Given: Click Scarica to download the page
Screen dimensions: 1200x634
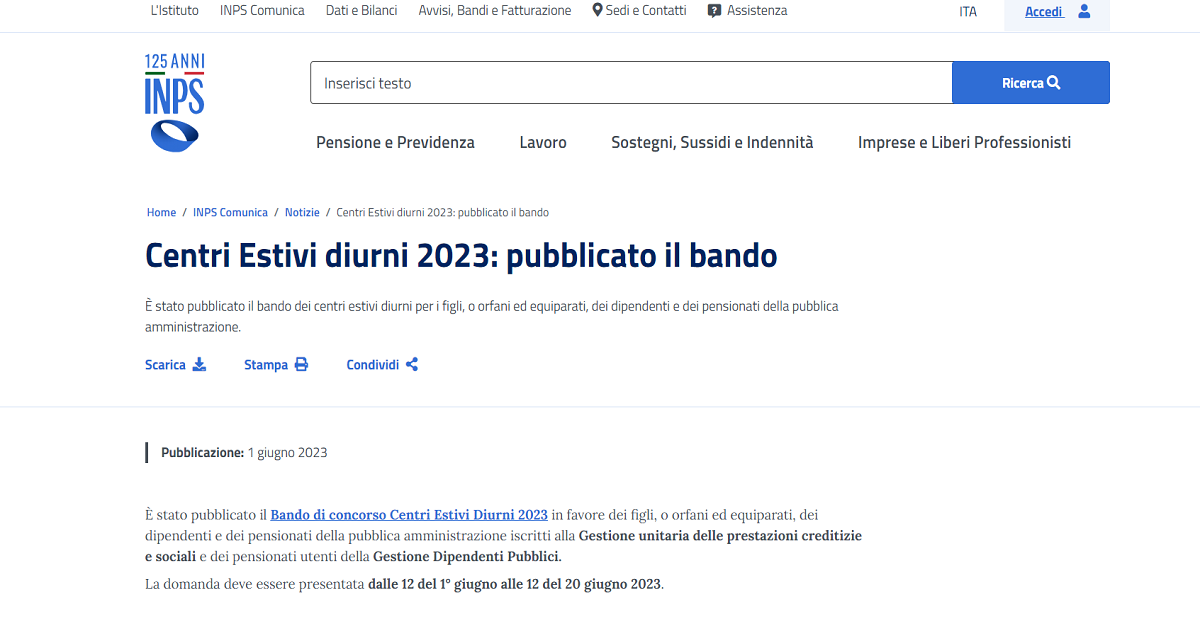Looking at the screenshot, I should point(175,364).
